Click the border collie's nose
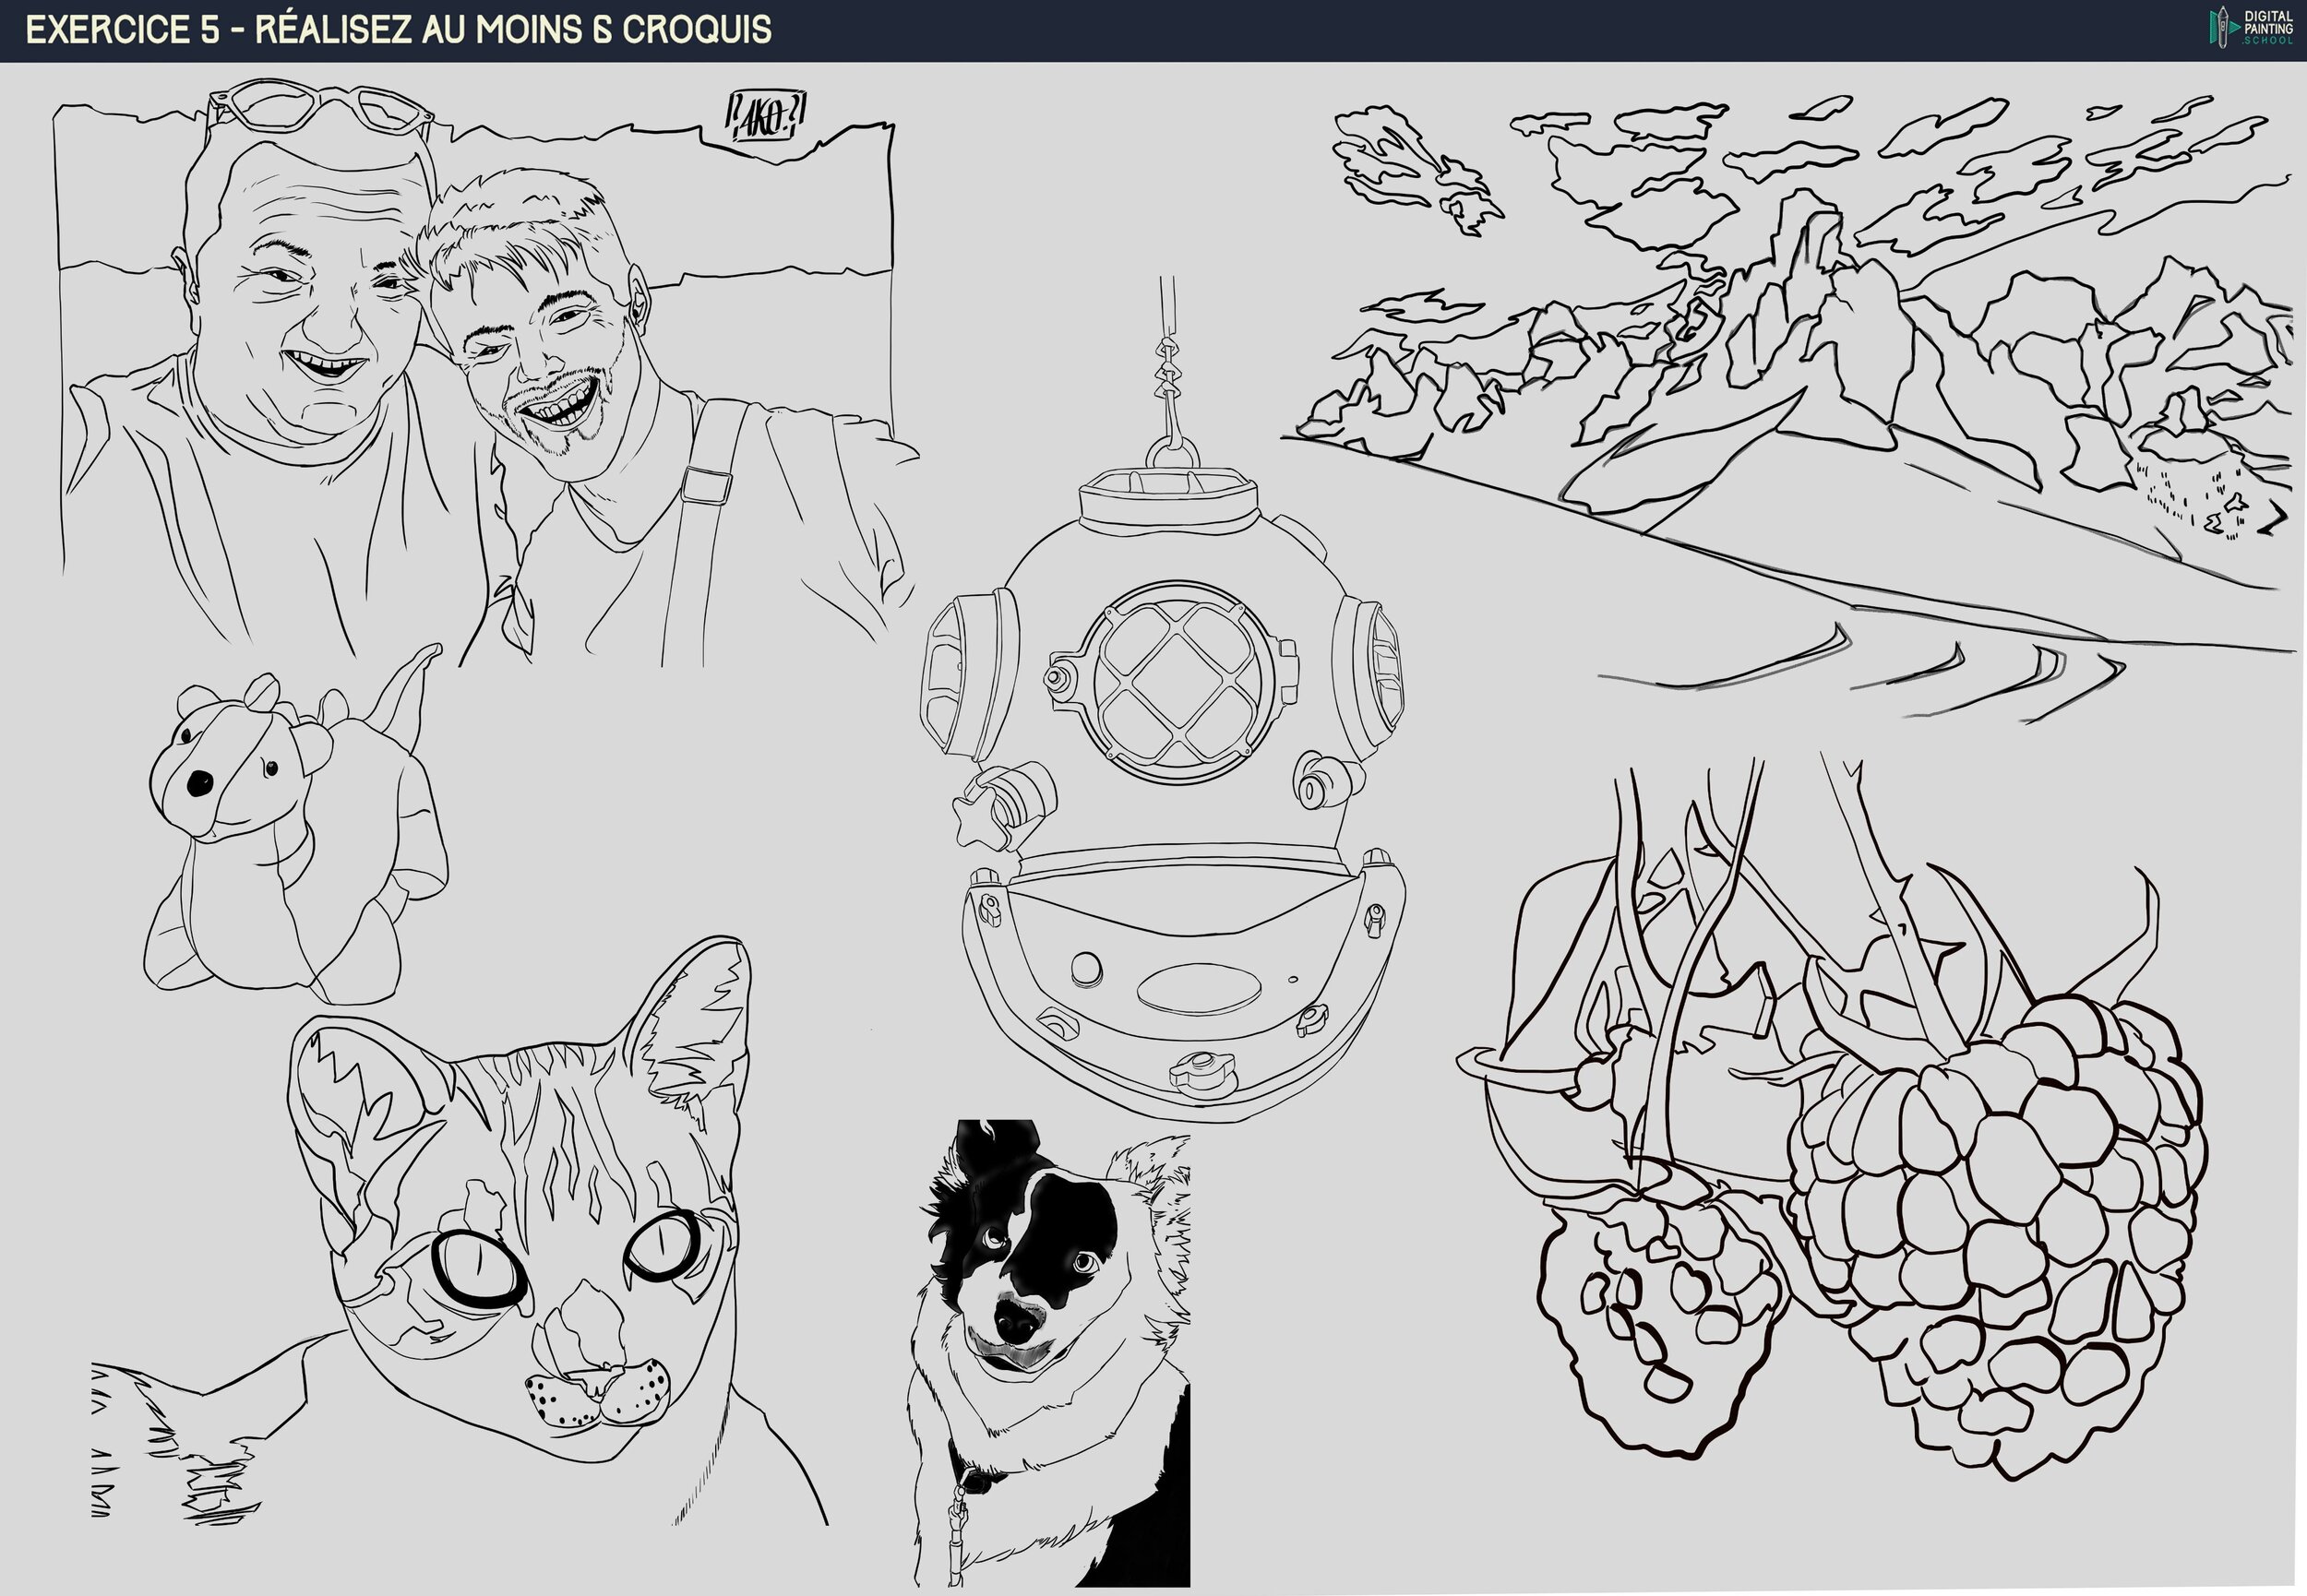This screenshot has height=1596, width=2307. coord(1017,1323)
